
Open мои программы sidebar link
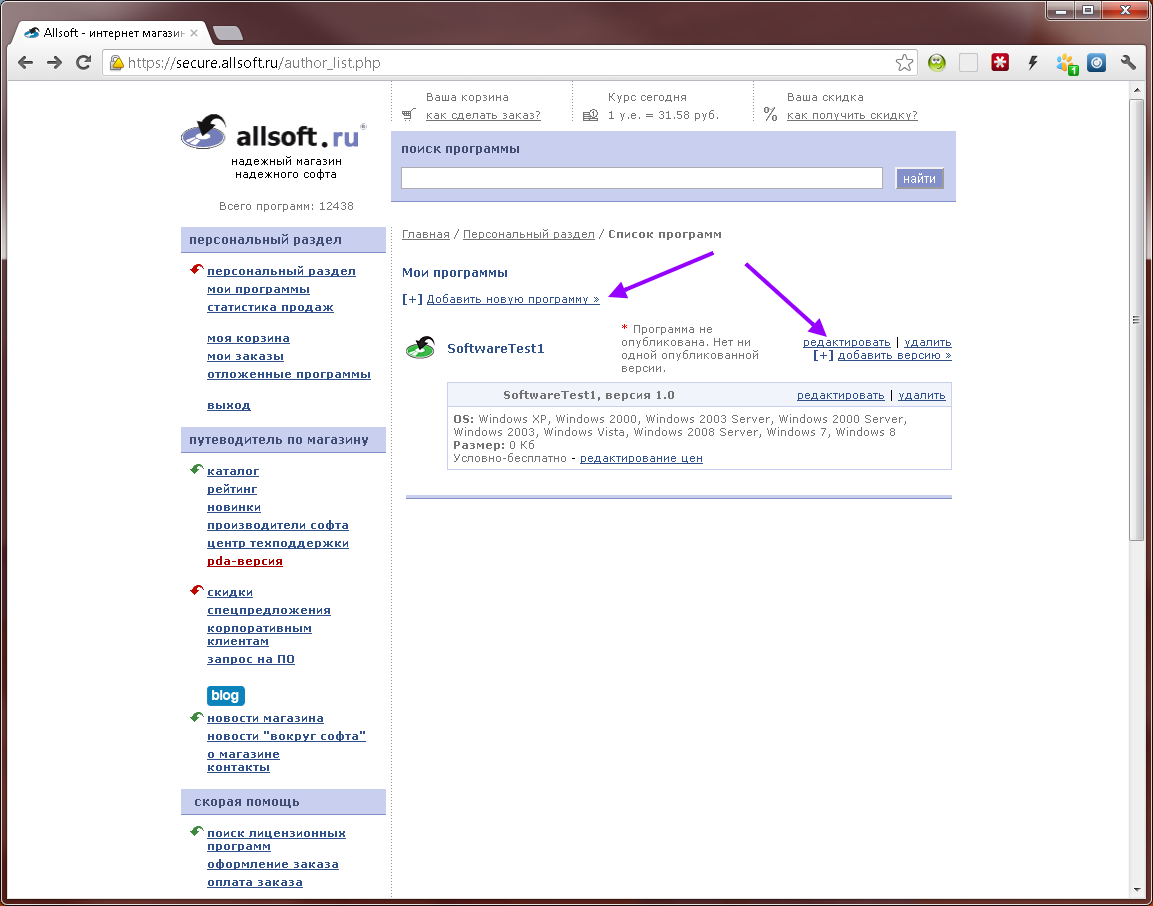[258, 290]
